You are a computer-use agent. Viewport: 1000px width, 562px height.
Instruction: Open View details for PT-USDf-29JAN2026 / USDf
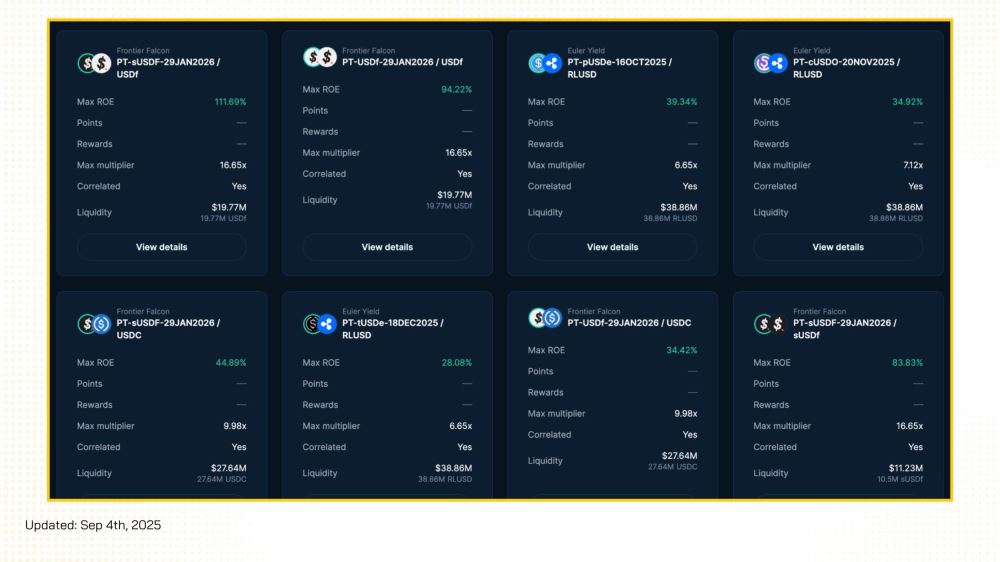click(387, 248)
